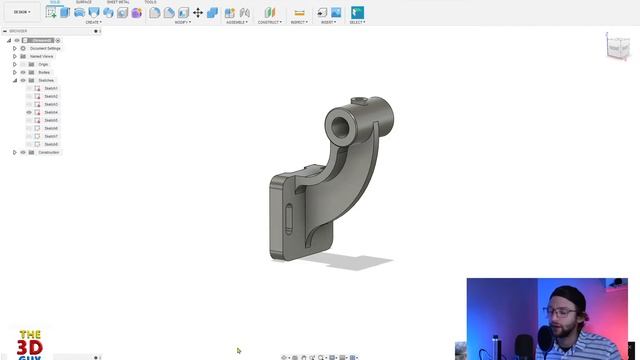Select the Combine bodies tool
640x360 pixels.
point(212,13)
